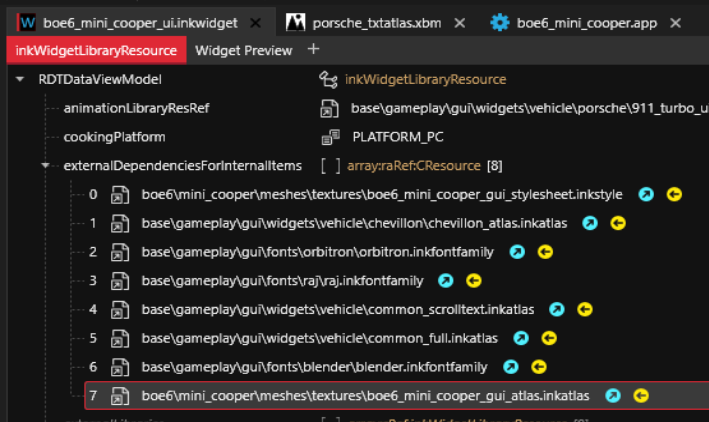This screenshot has width=709, height=422.
Task: Click blue arrow icon beside blender.inkfontfamily
Action: [x=511, y=368]
